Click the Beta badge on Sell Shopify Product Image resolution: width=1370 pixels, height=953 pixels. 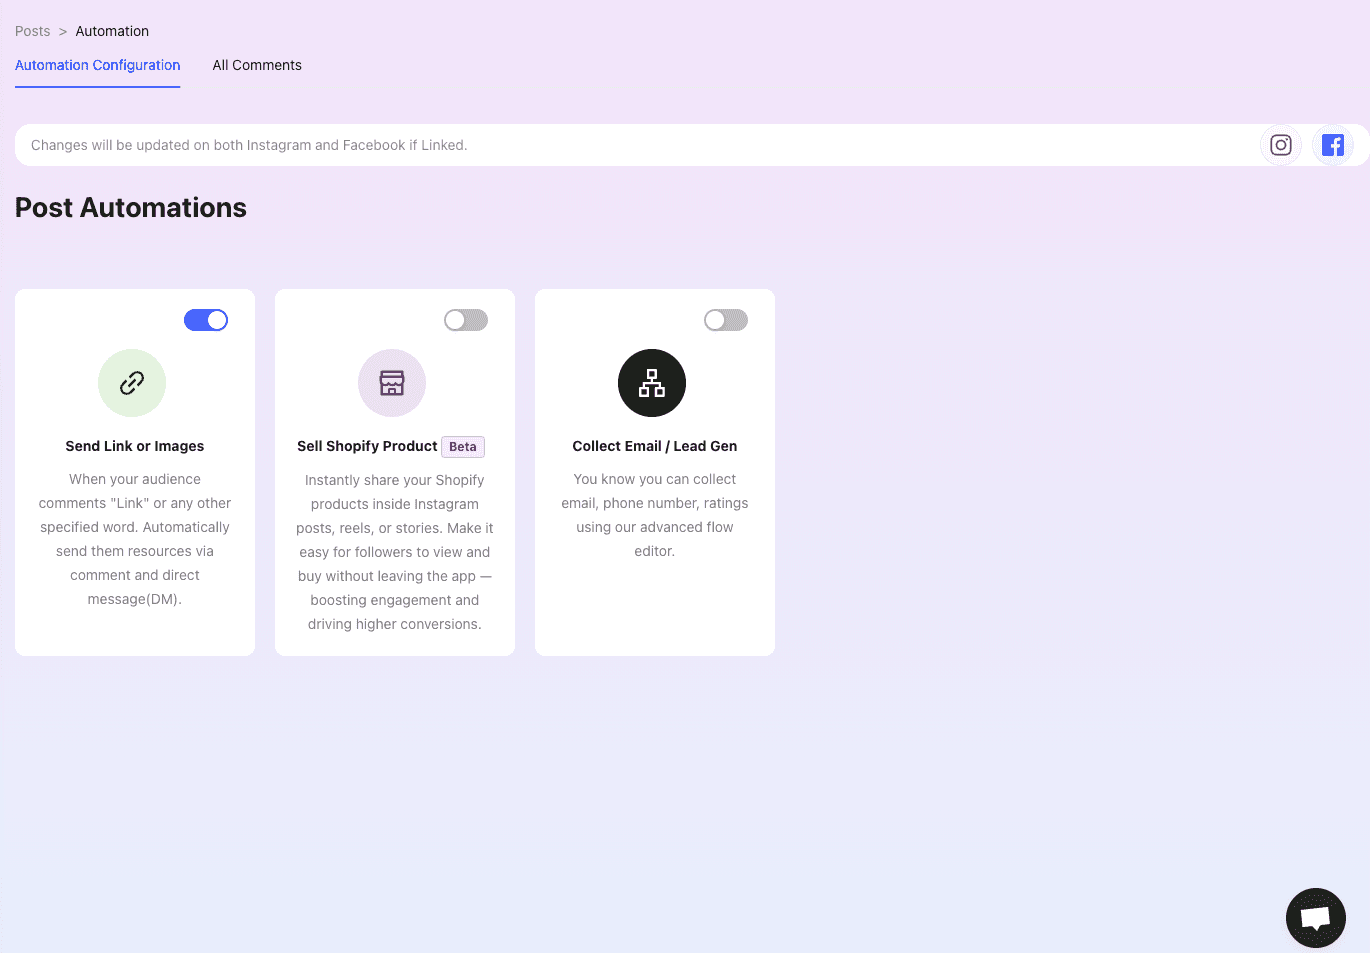(x=462, y=446)
